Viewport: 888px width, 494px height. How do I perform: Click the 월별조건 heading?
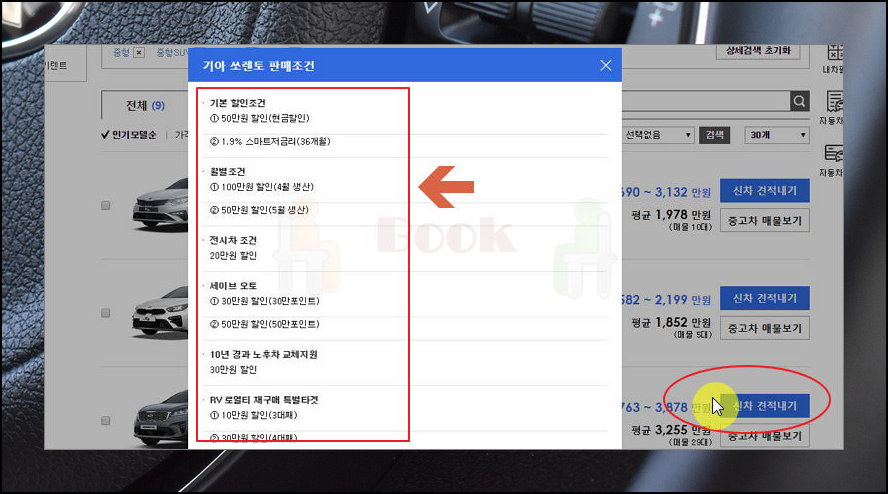(227, 171)
